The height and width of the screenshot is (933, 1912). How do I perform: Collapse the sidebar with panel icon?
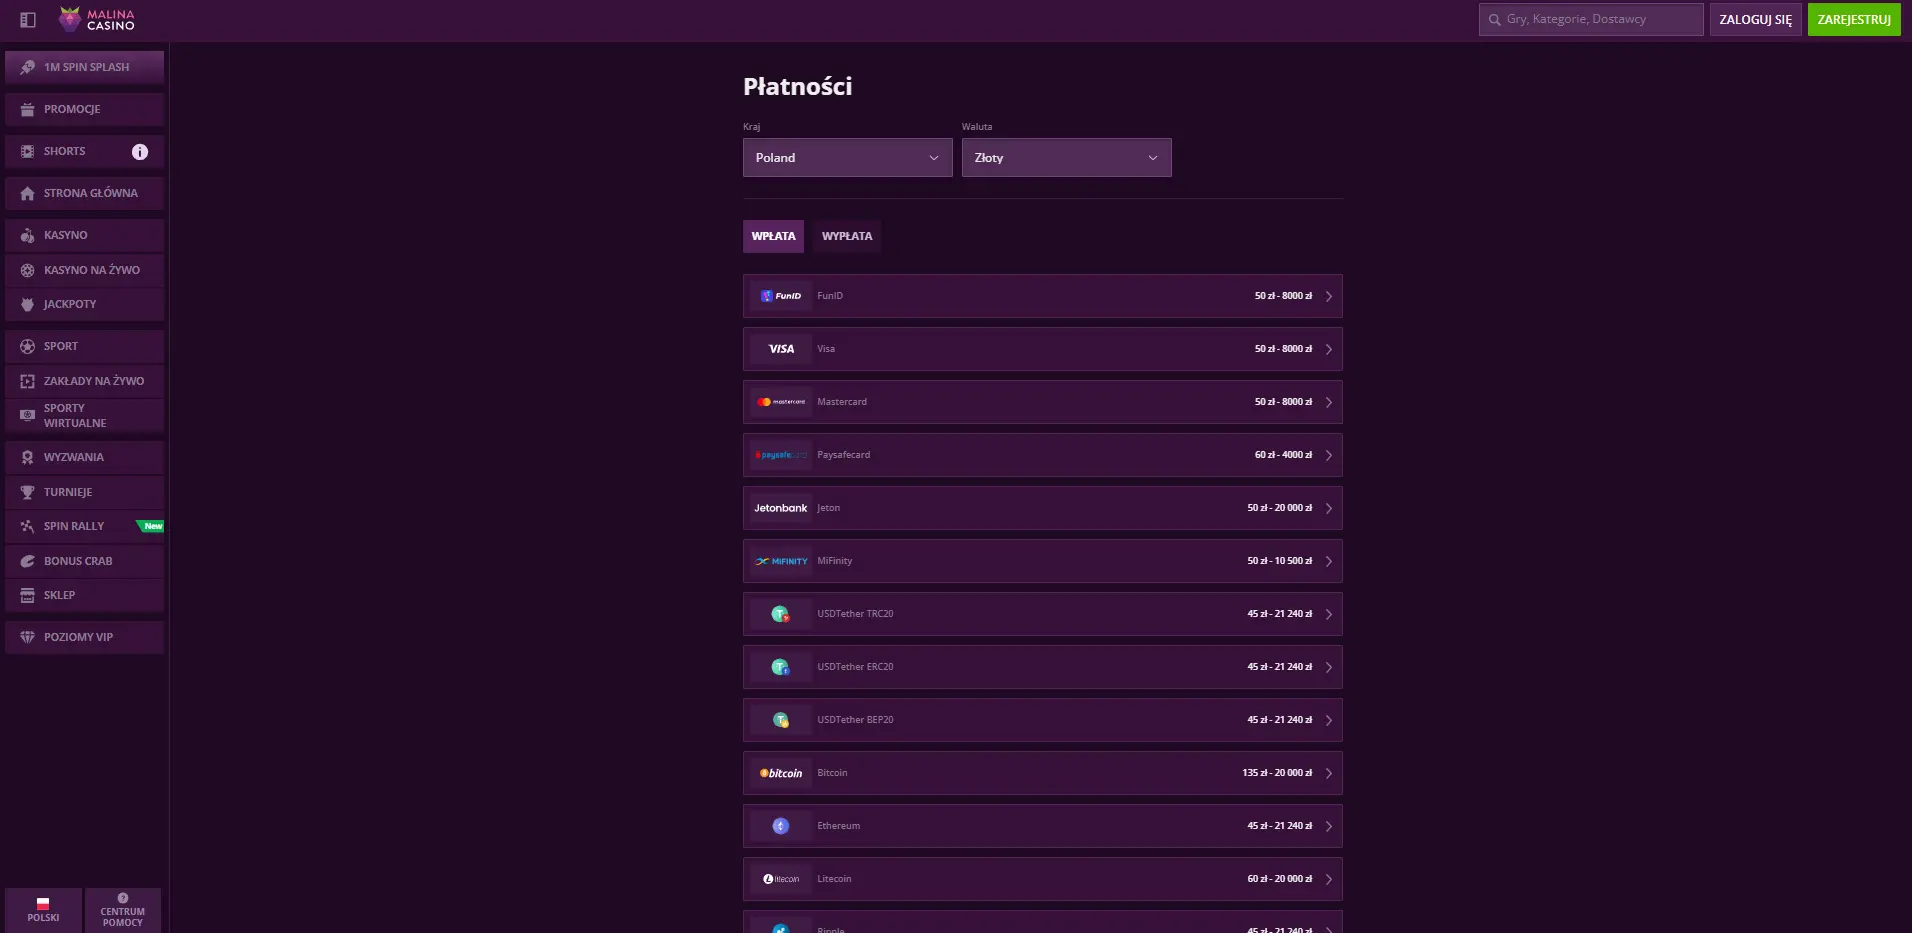(x=28, y=20)
